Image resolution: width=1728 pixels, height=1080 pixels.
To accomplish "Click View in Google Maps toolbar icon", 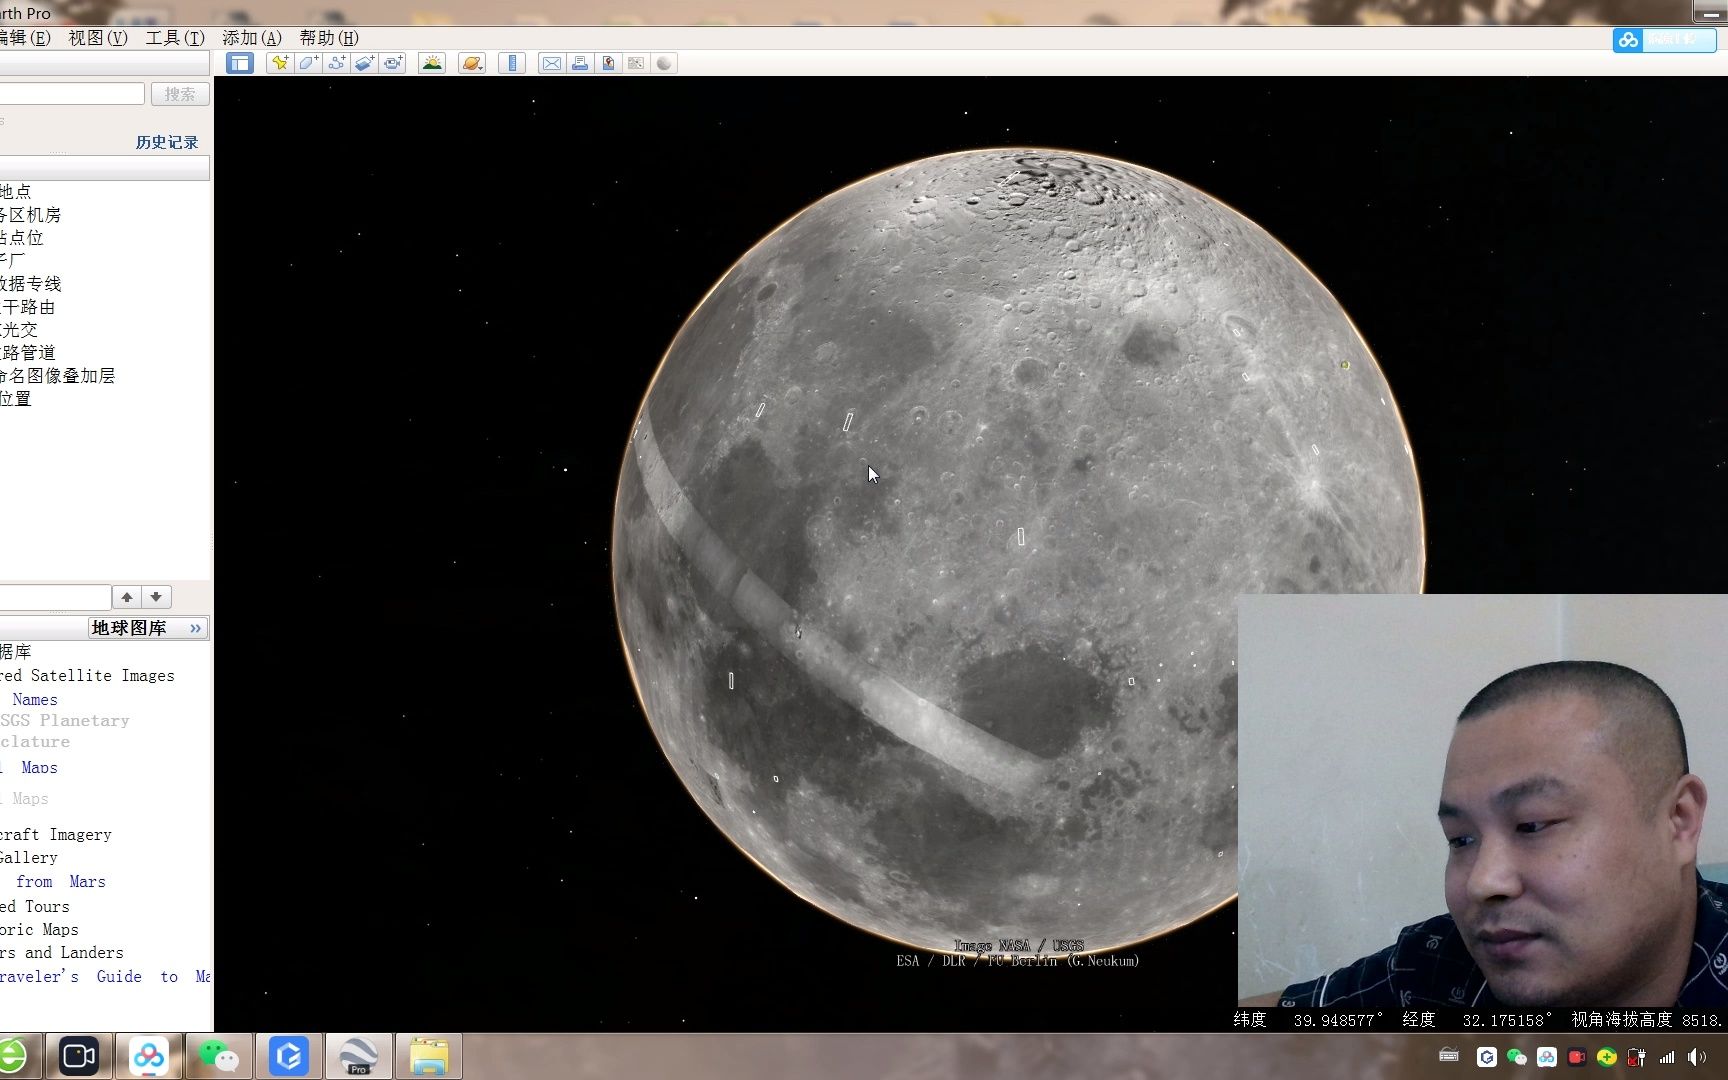I will pos(635,63).
